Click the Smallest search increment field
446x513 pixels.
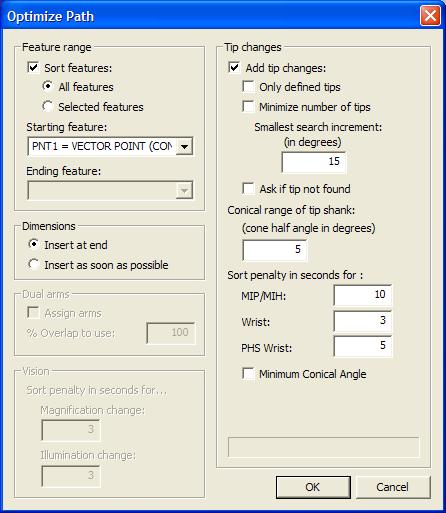coord(314,162)
